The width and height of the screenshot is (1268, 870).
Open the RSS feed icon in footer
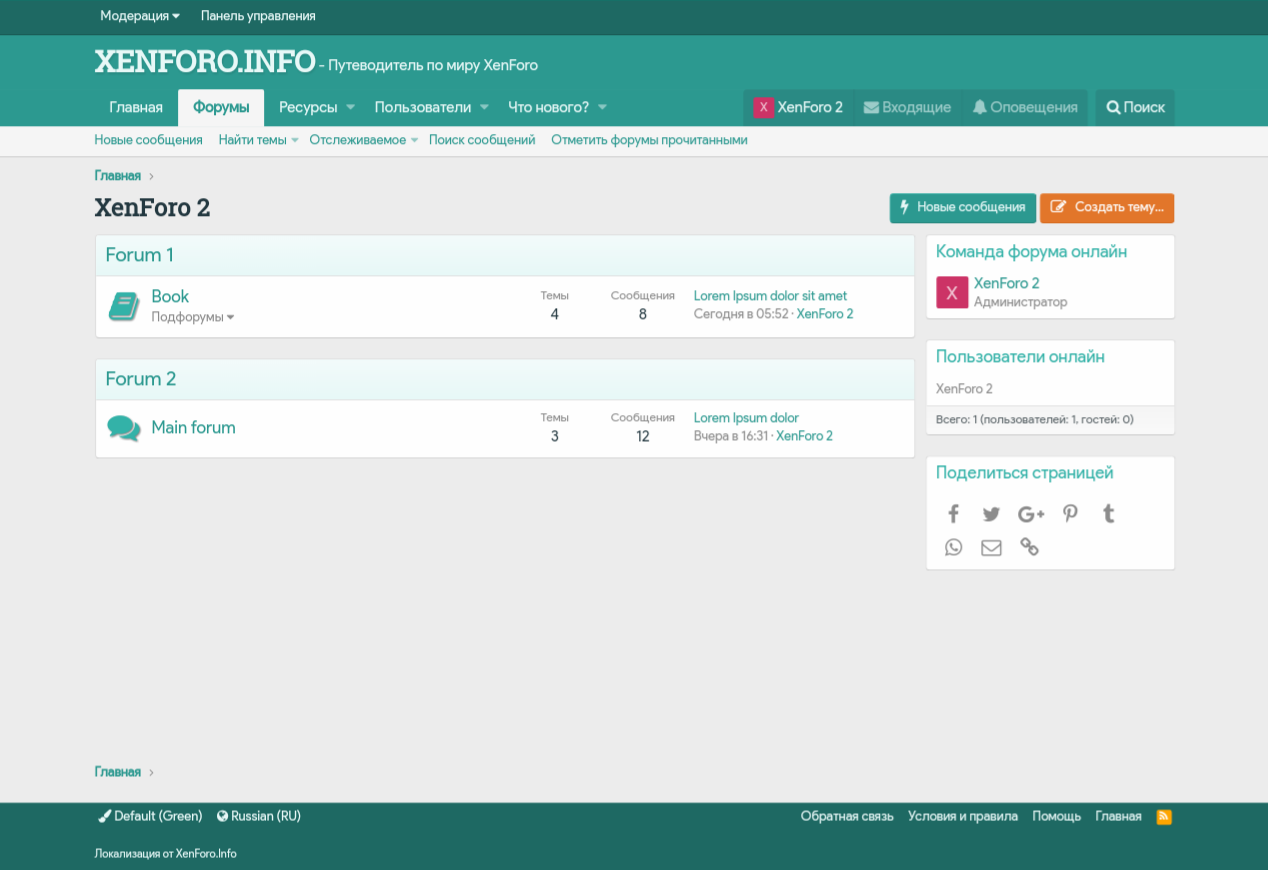tap(1163, 816)
